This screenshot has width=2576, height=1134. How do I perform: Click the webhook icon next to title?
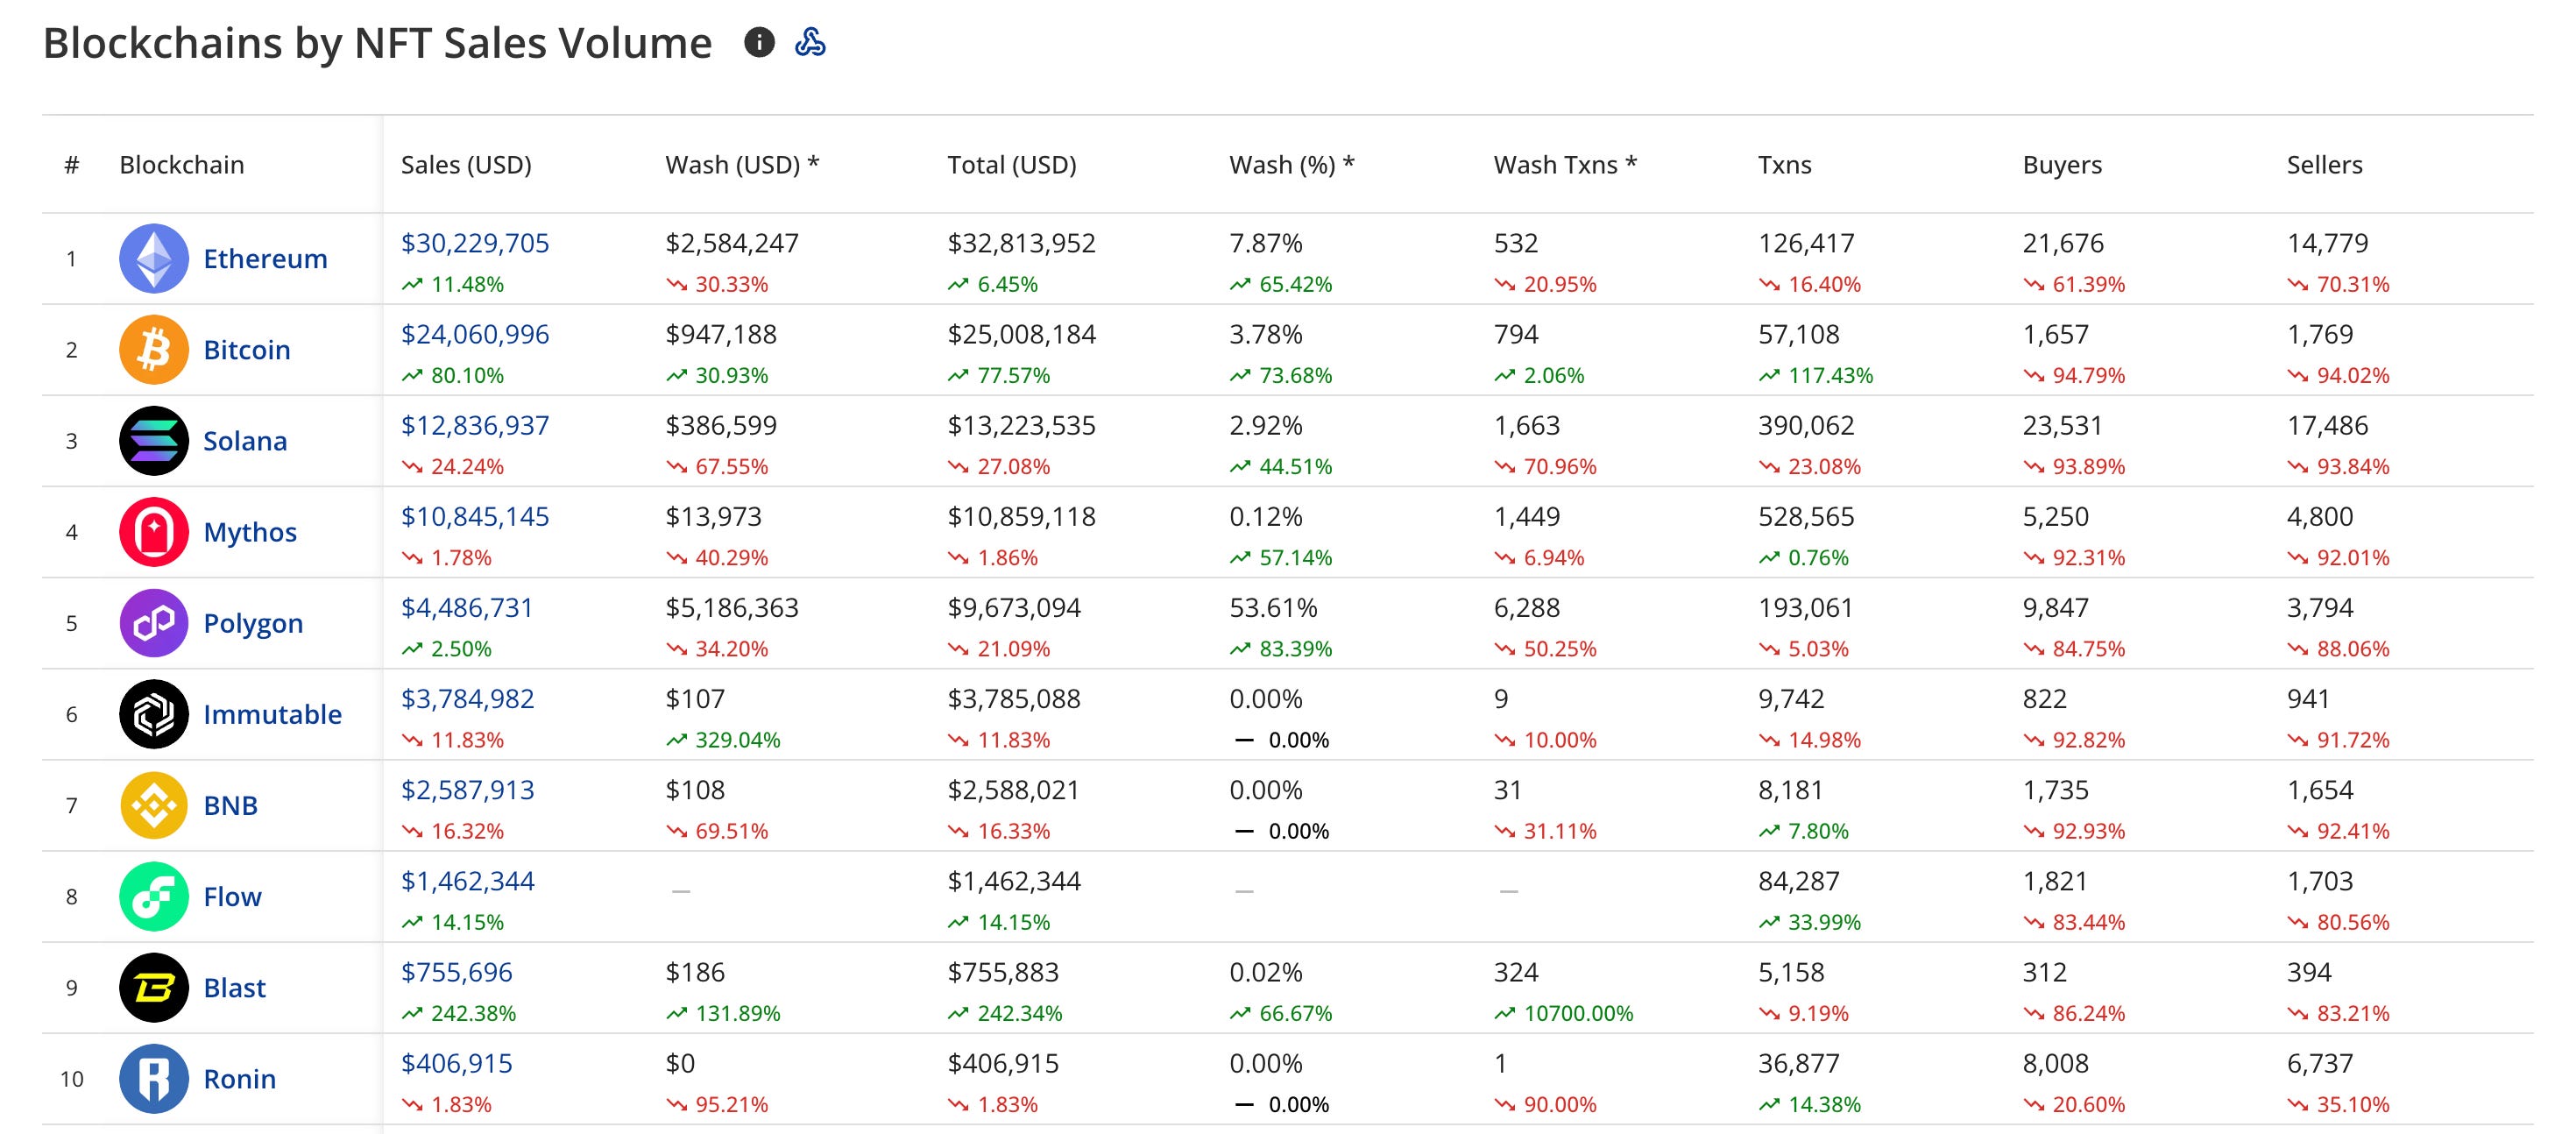(x=809, y=42)
